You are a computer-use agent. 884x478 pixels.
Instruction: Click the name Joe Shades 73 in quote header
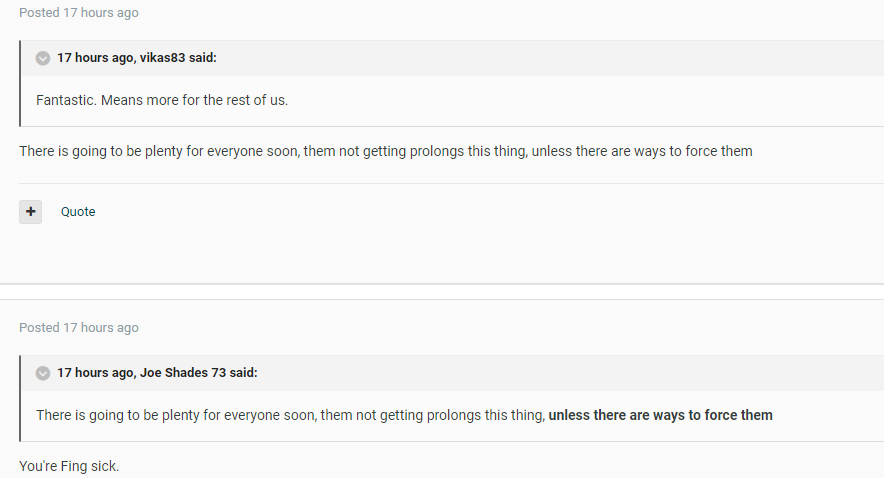tap(182, 373)
